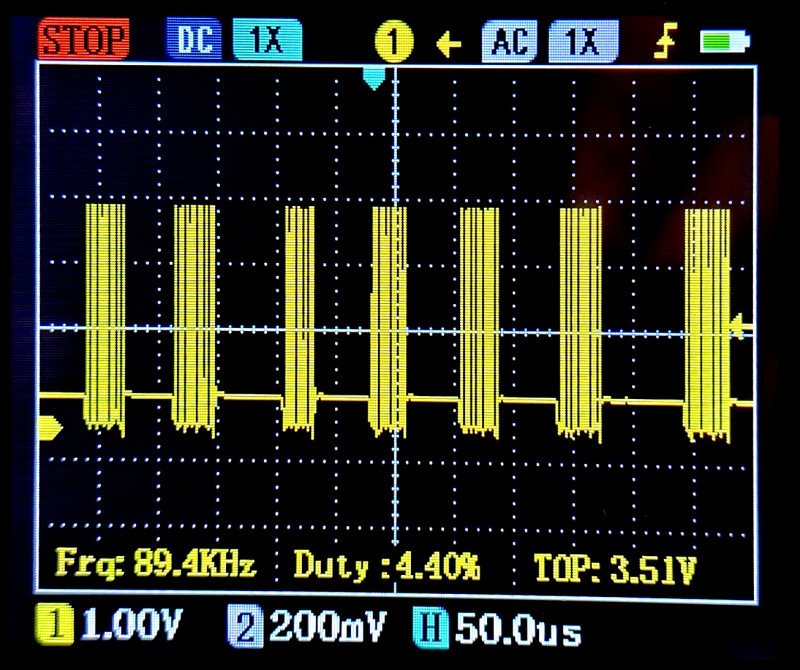Open the 1X probe setting beside AC
This screenshot has height=670, width=800.
pyautogui.click(x=583, y=42)
